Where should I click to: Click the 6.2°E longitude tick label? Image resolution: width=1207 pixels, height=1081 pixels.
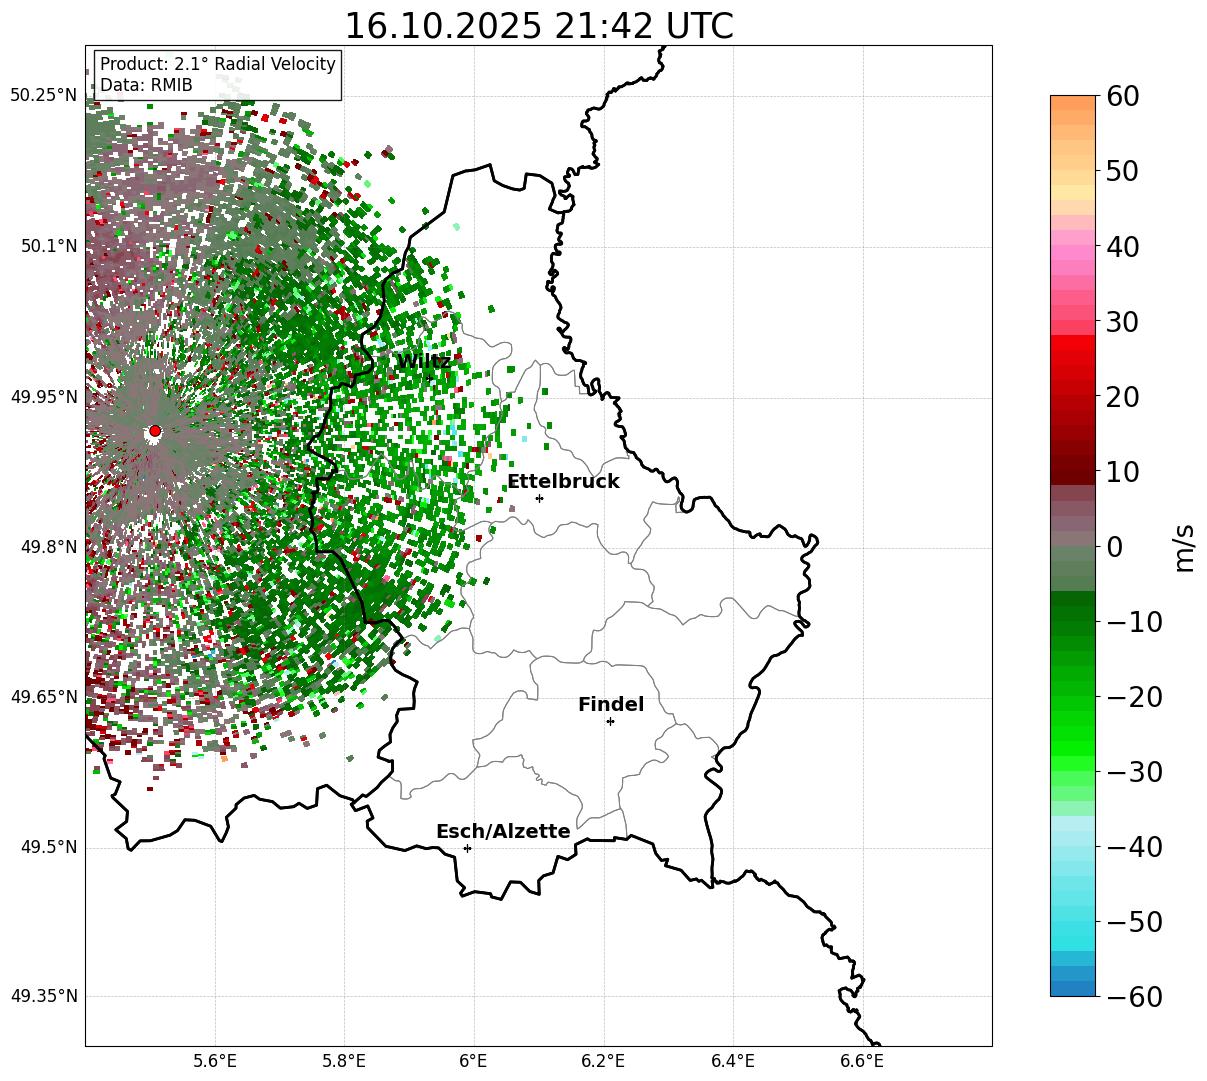pyautogui.click(x=603, y=1060)
